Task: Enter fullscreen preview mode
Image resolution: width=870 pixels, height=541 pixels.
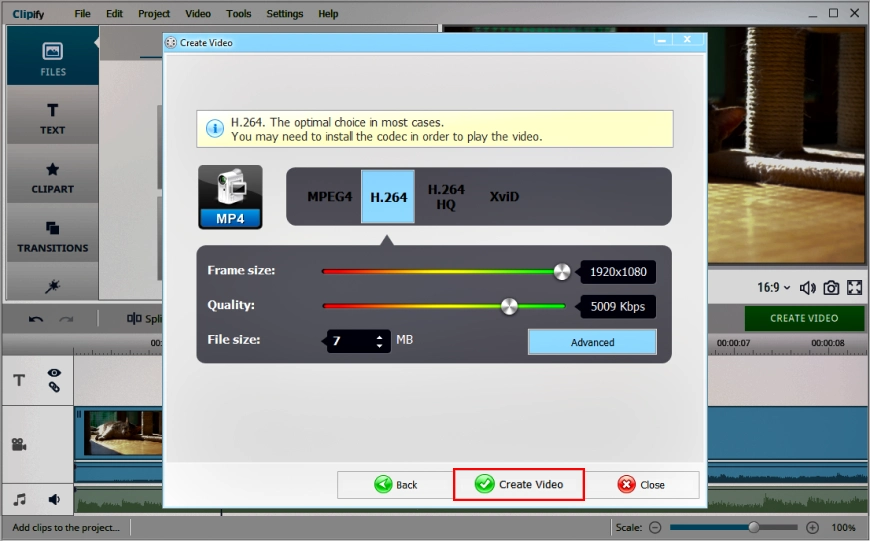Action: (854, 287)
